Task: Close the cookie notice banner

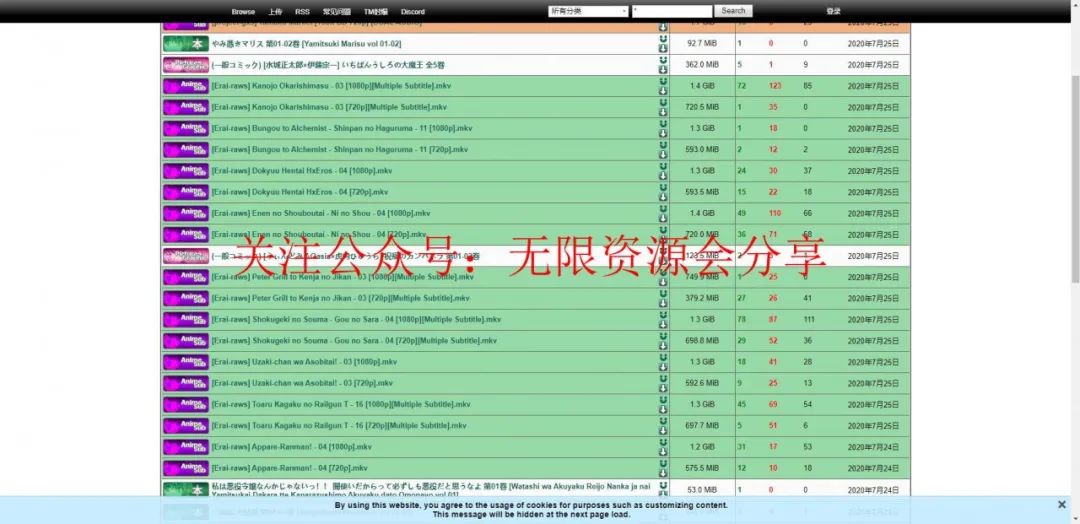Action: [x=1061, y=505]
